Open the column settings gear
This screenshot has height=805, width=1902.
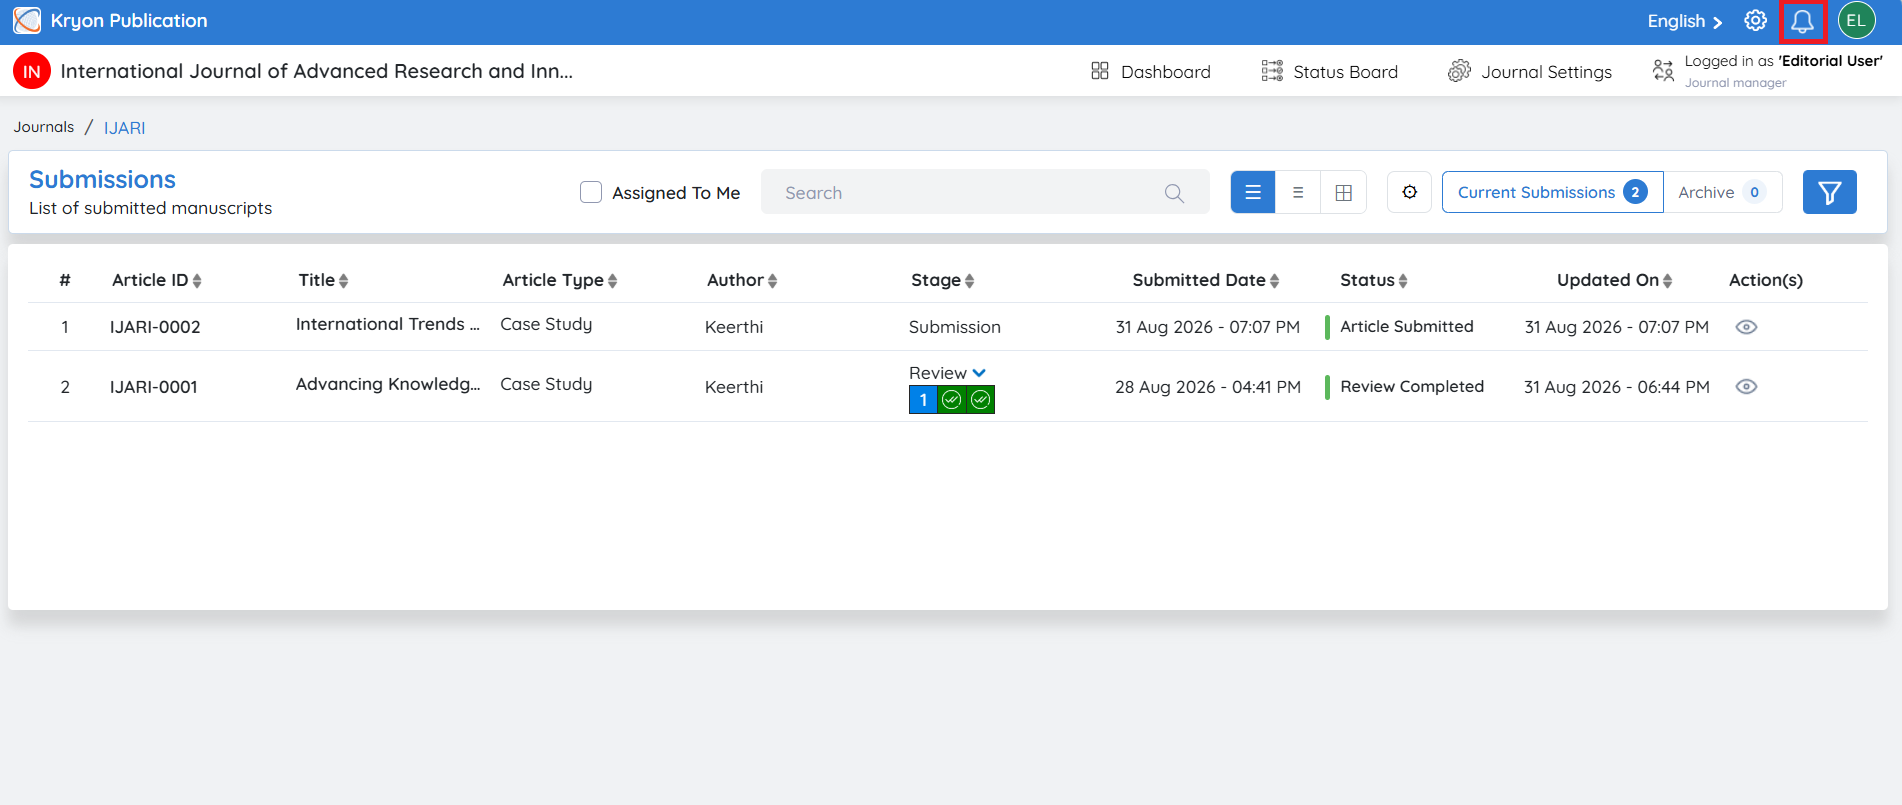[1409, 192]
